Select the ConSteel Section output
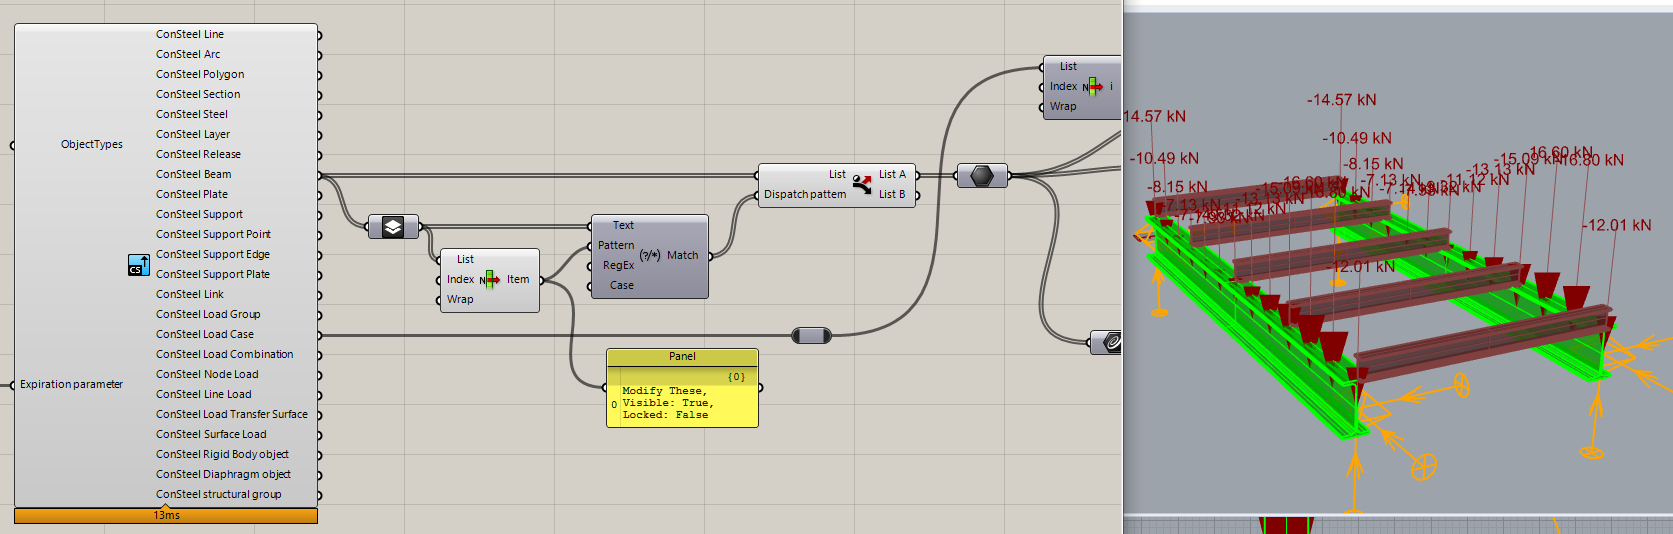Image resolution: width=1673 pixels, height=534 pixels. (x=198, y=94)
